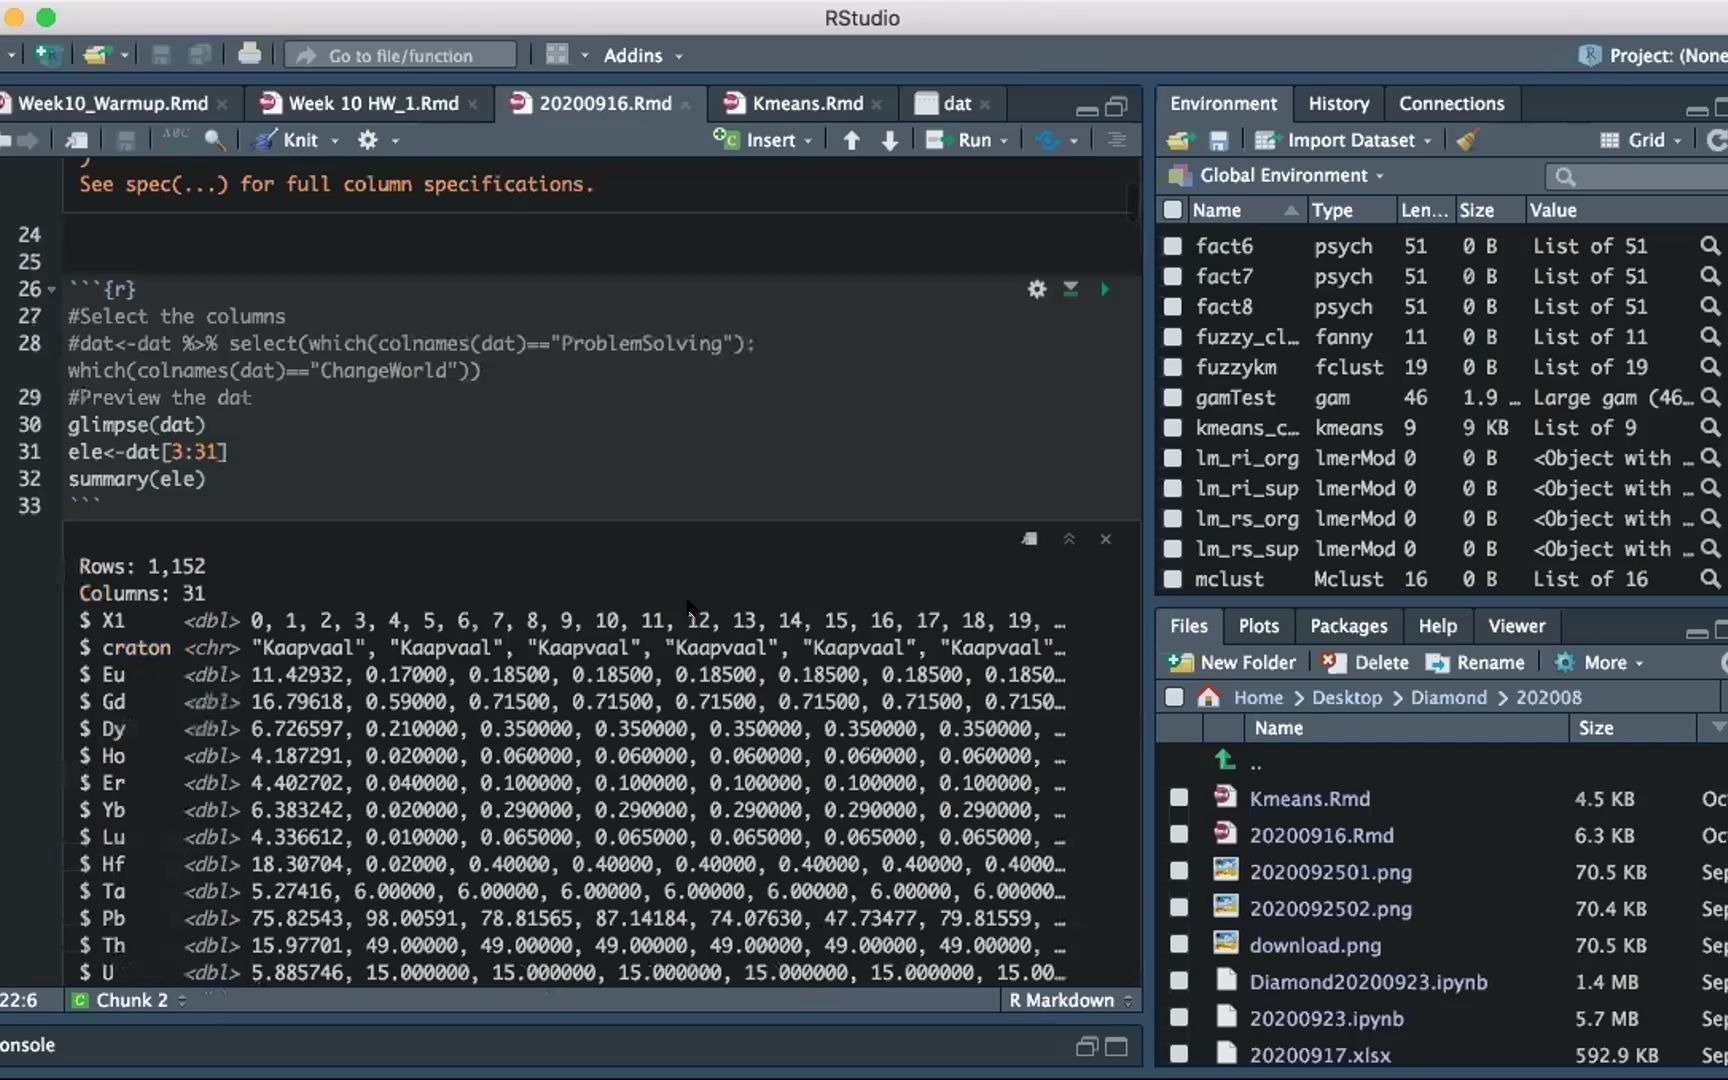Click the save file icon in editor toolbar
Image resolution: width=1728 pixels, height=1080 pixels.
pos(125,140)
